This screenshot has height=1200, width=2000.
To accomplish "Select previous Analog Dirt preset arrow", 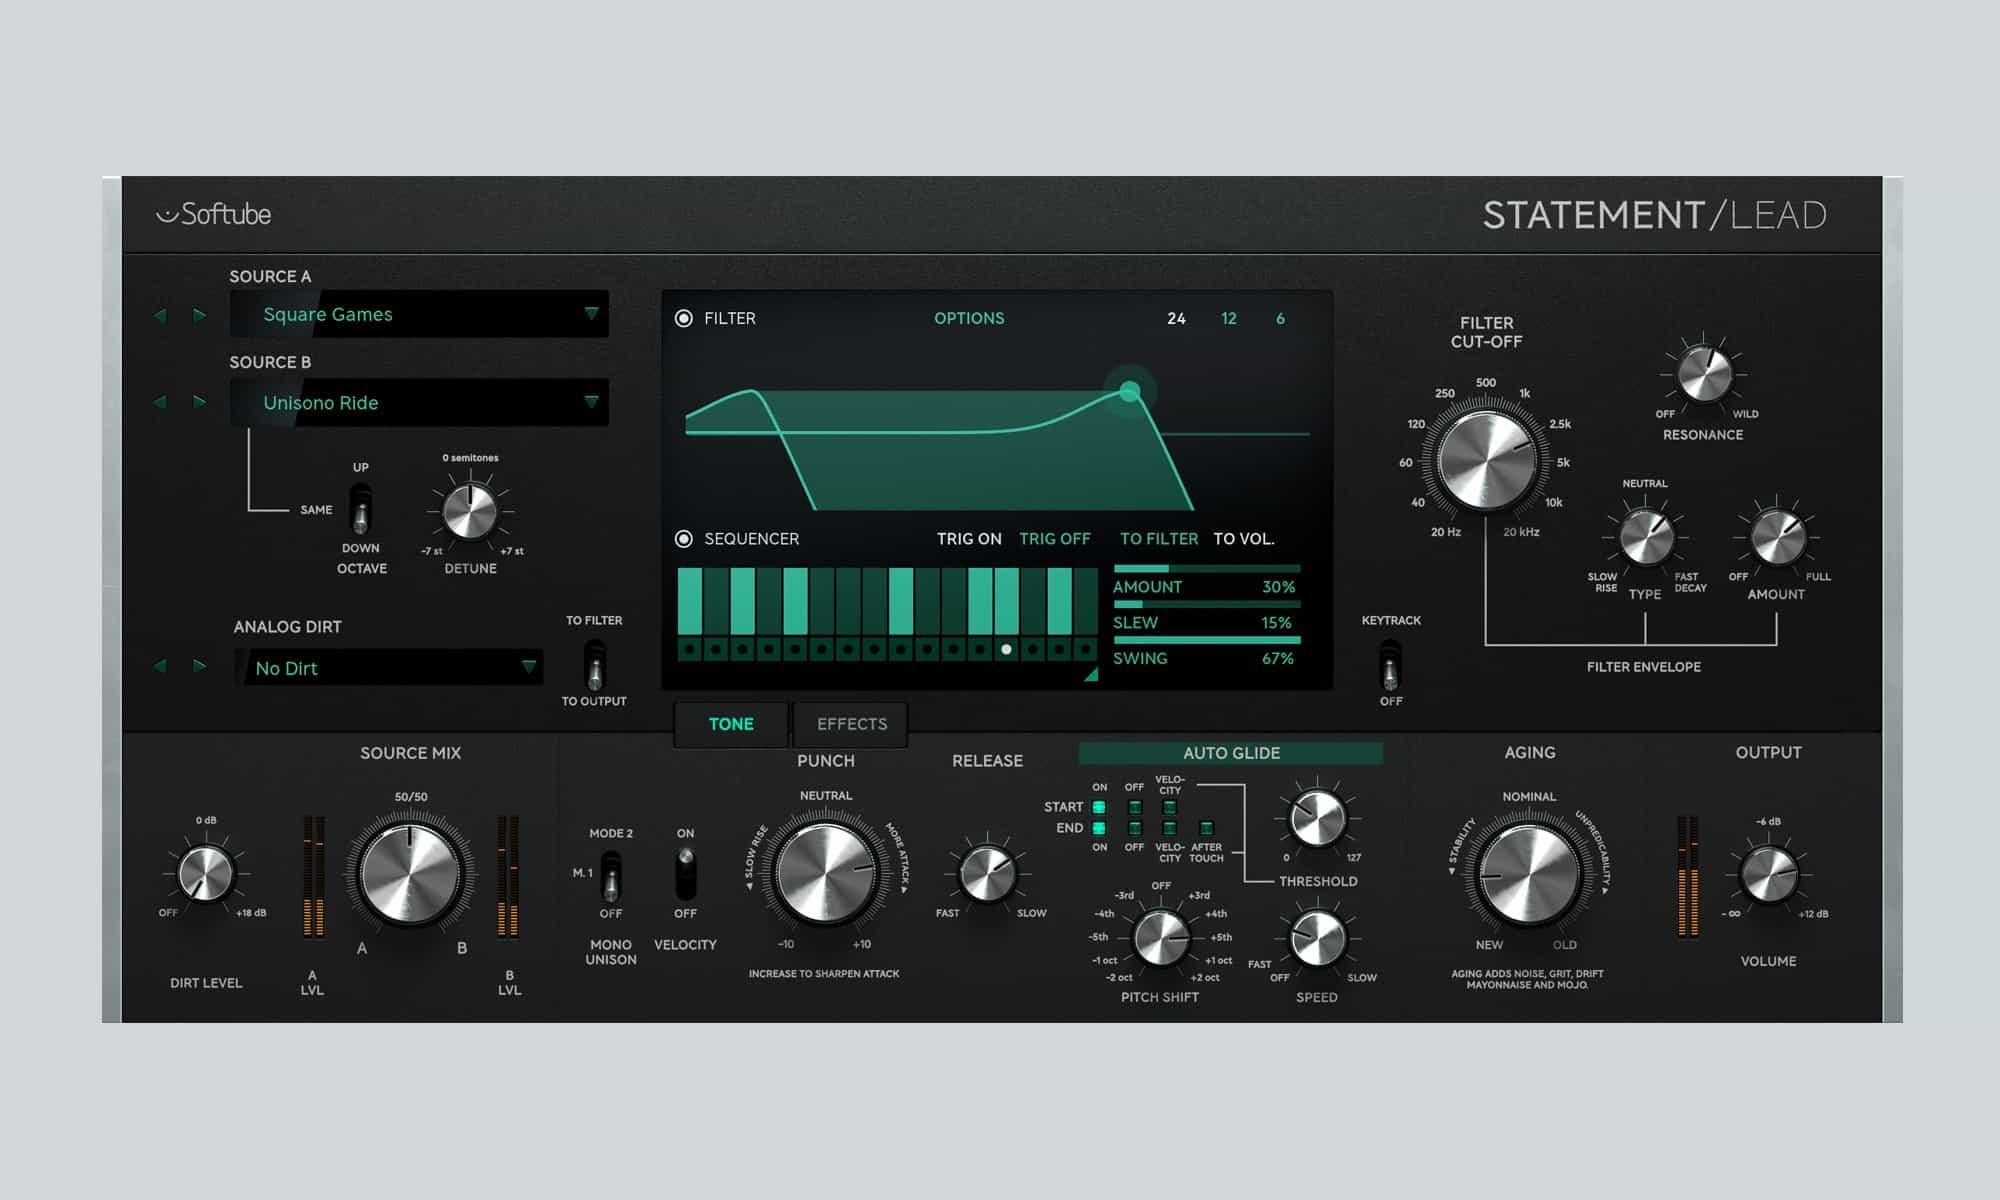I will pos(160,666).
